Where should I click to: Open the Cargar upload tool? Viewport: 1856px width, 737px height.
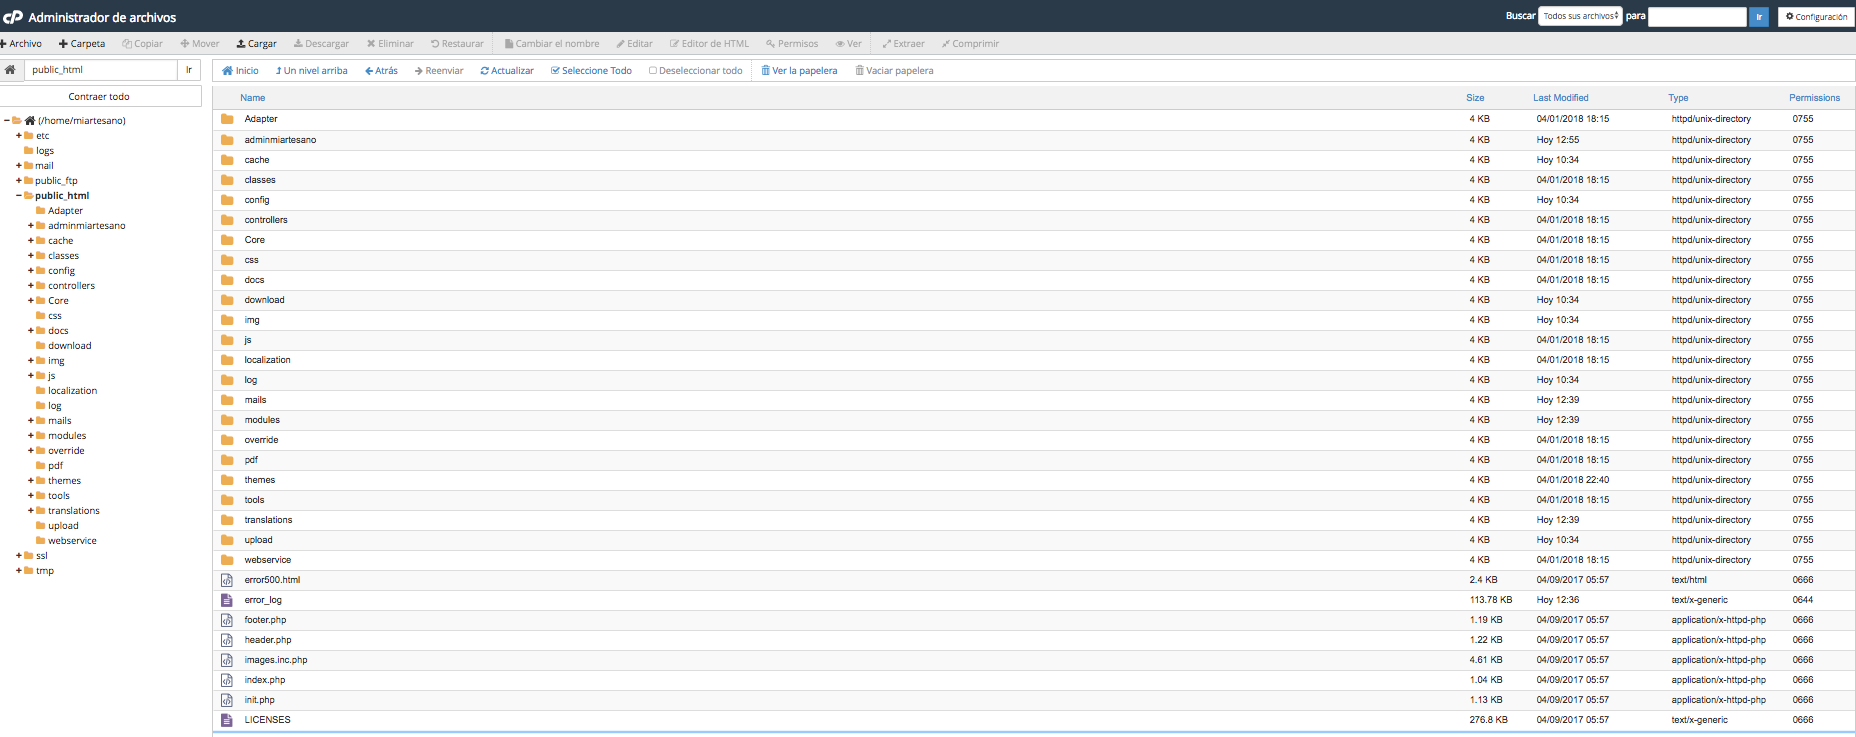(256, 44)
